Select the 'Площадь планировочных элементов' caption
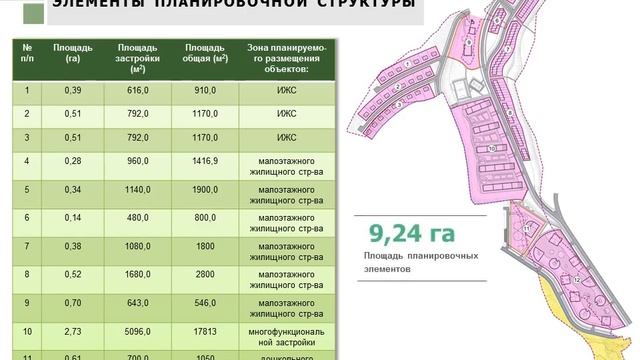Screen dimensions: 640x360 (421, 262)
